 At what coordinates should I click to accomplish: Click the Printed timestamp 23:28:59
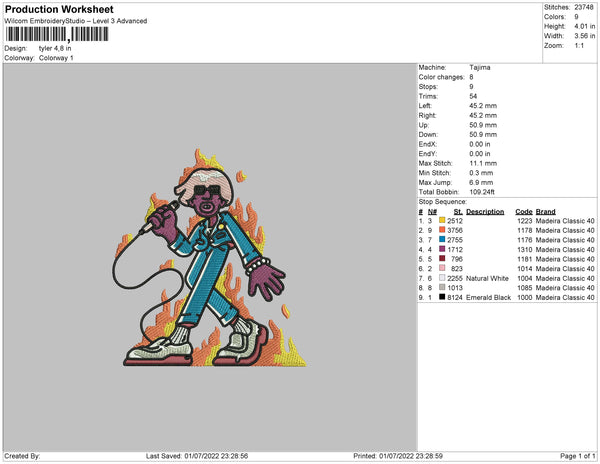tap(427, 456)
